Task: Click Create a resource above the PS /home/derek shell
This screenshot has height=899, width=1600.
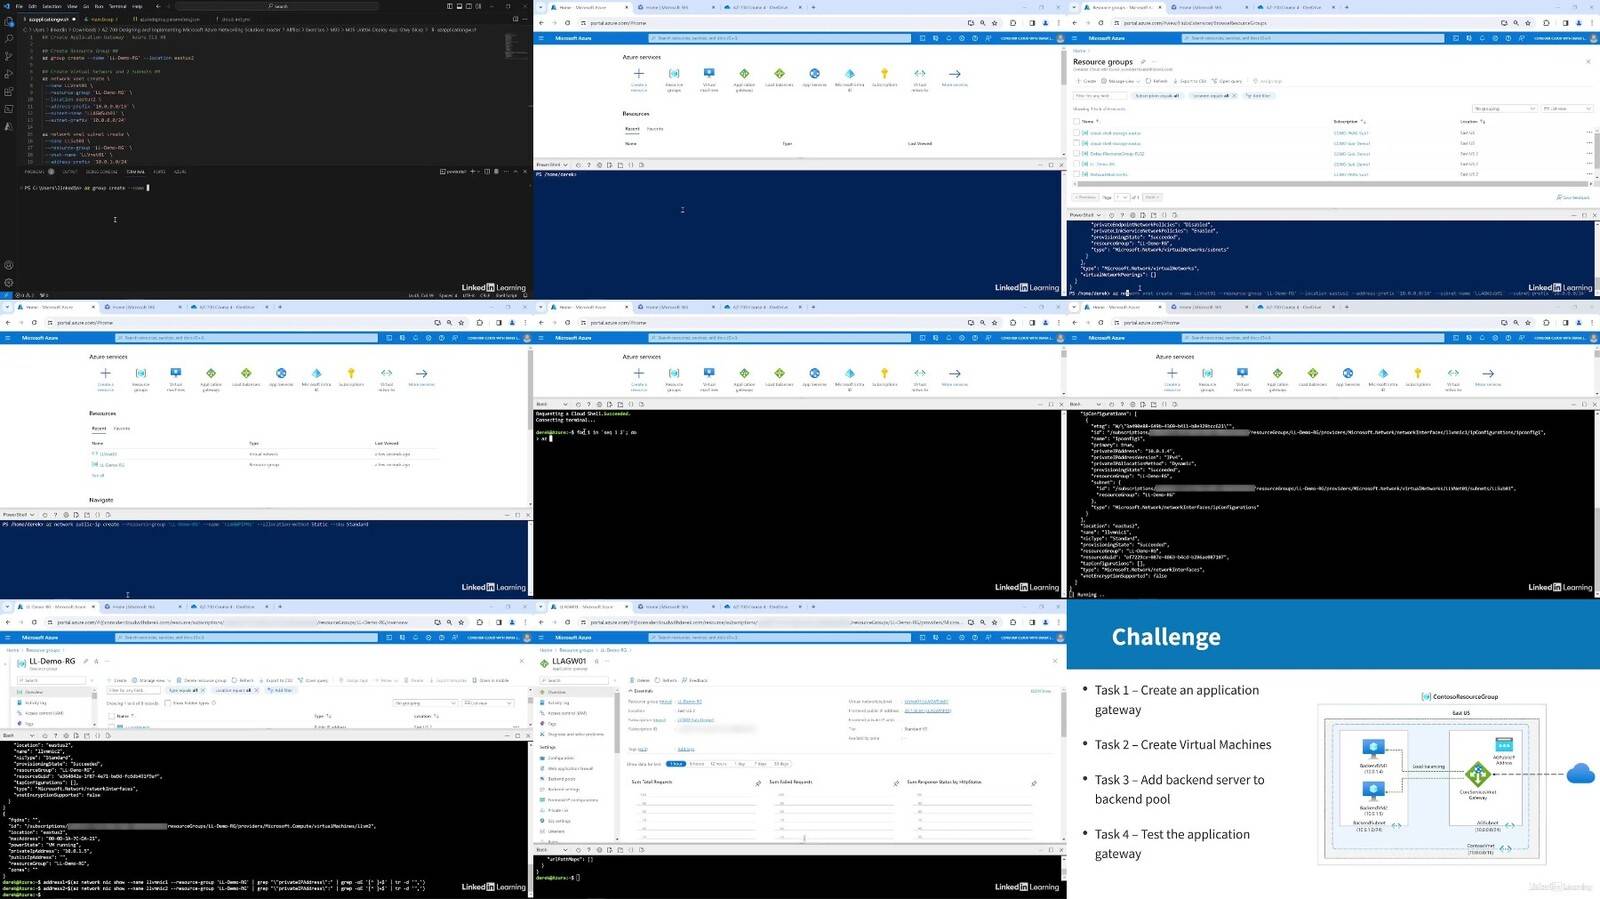Action: coord(639,78)
